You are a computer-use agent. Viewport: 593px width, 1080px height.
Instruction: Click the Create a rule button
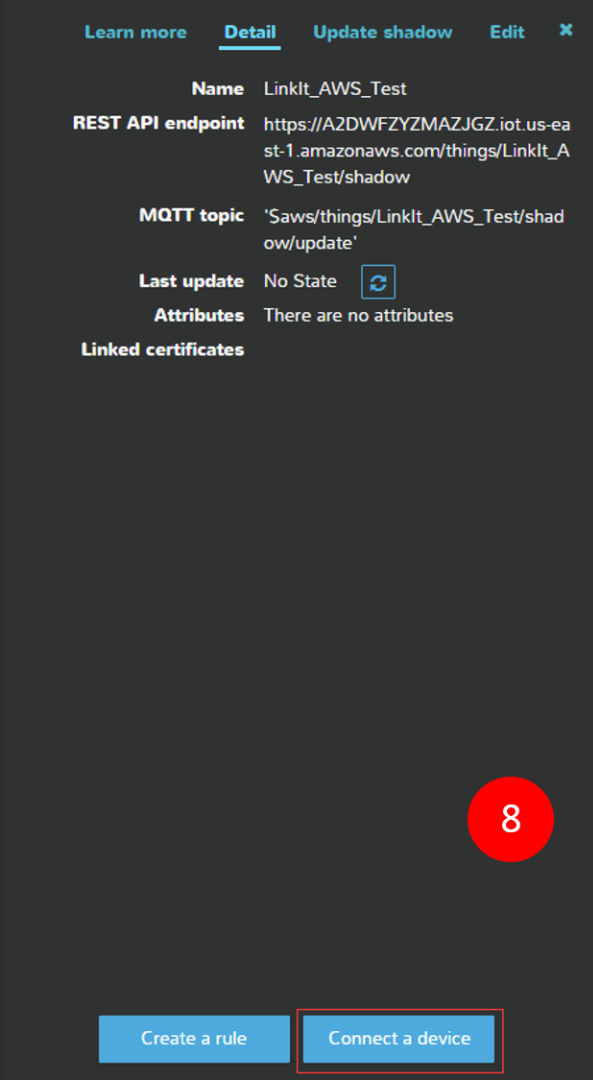coord(194,1039)
